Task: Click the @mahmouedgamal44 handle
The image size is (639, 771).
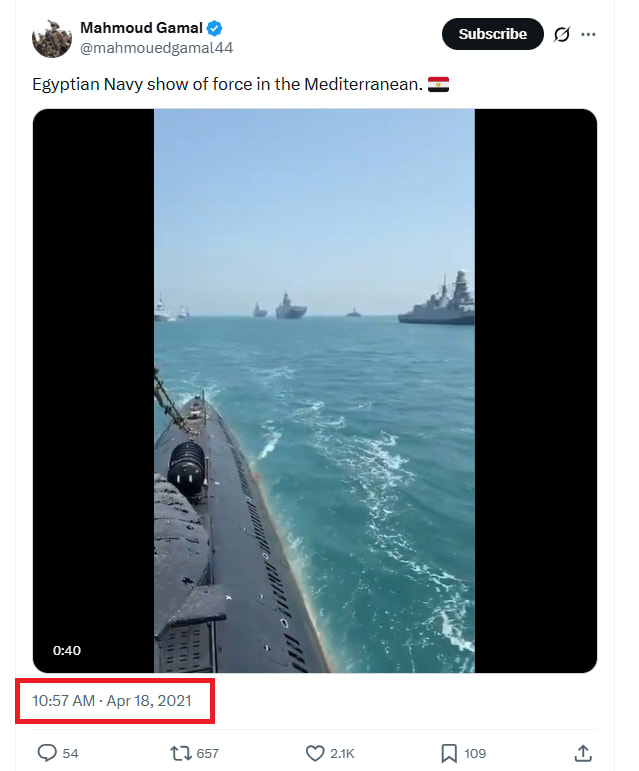Action: point(156,48)
